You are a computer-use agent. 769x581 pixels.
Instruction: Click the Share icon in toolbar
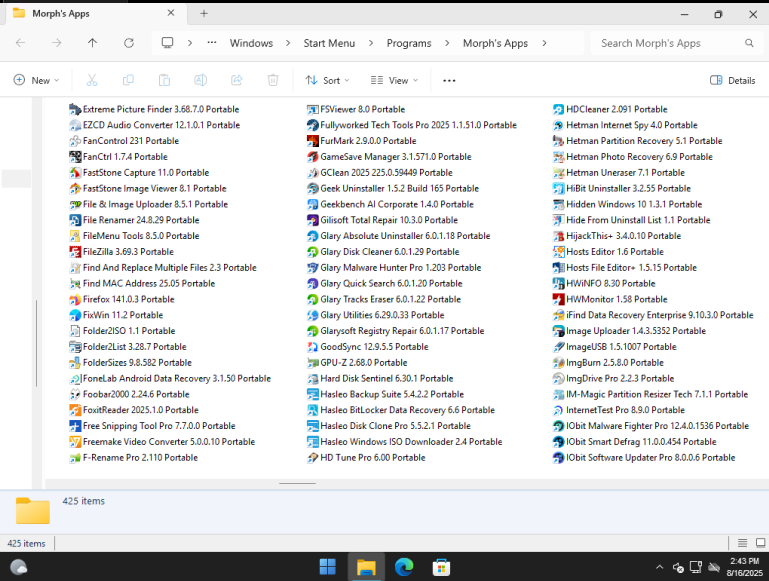tap(237, 80)
